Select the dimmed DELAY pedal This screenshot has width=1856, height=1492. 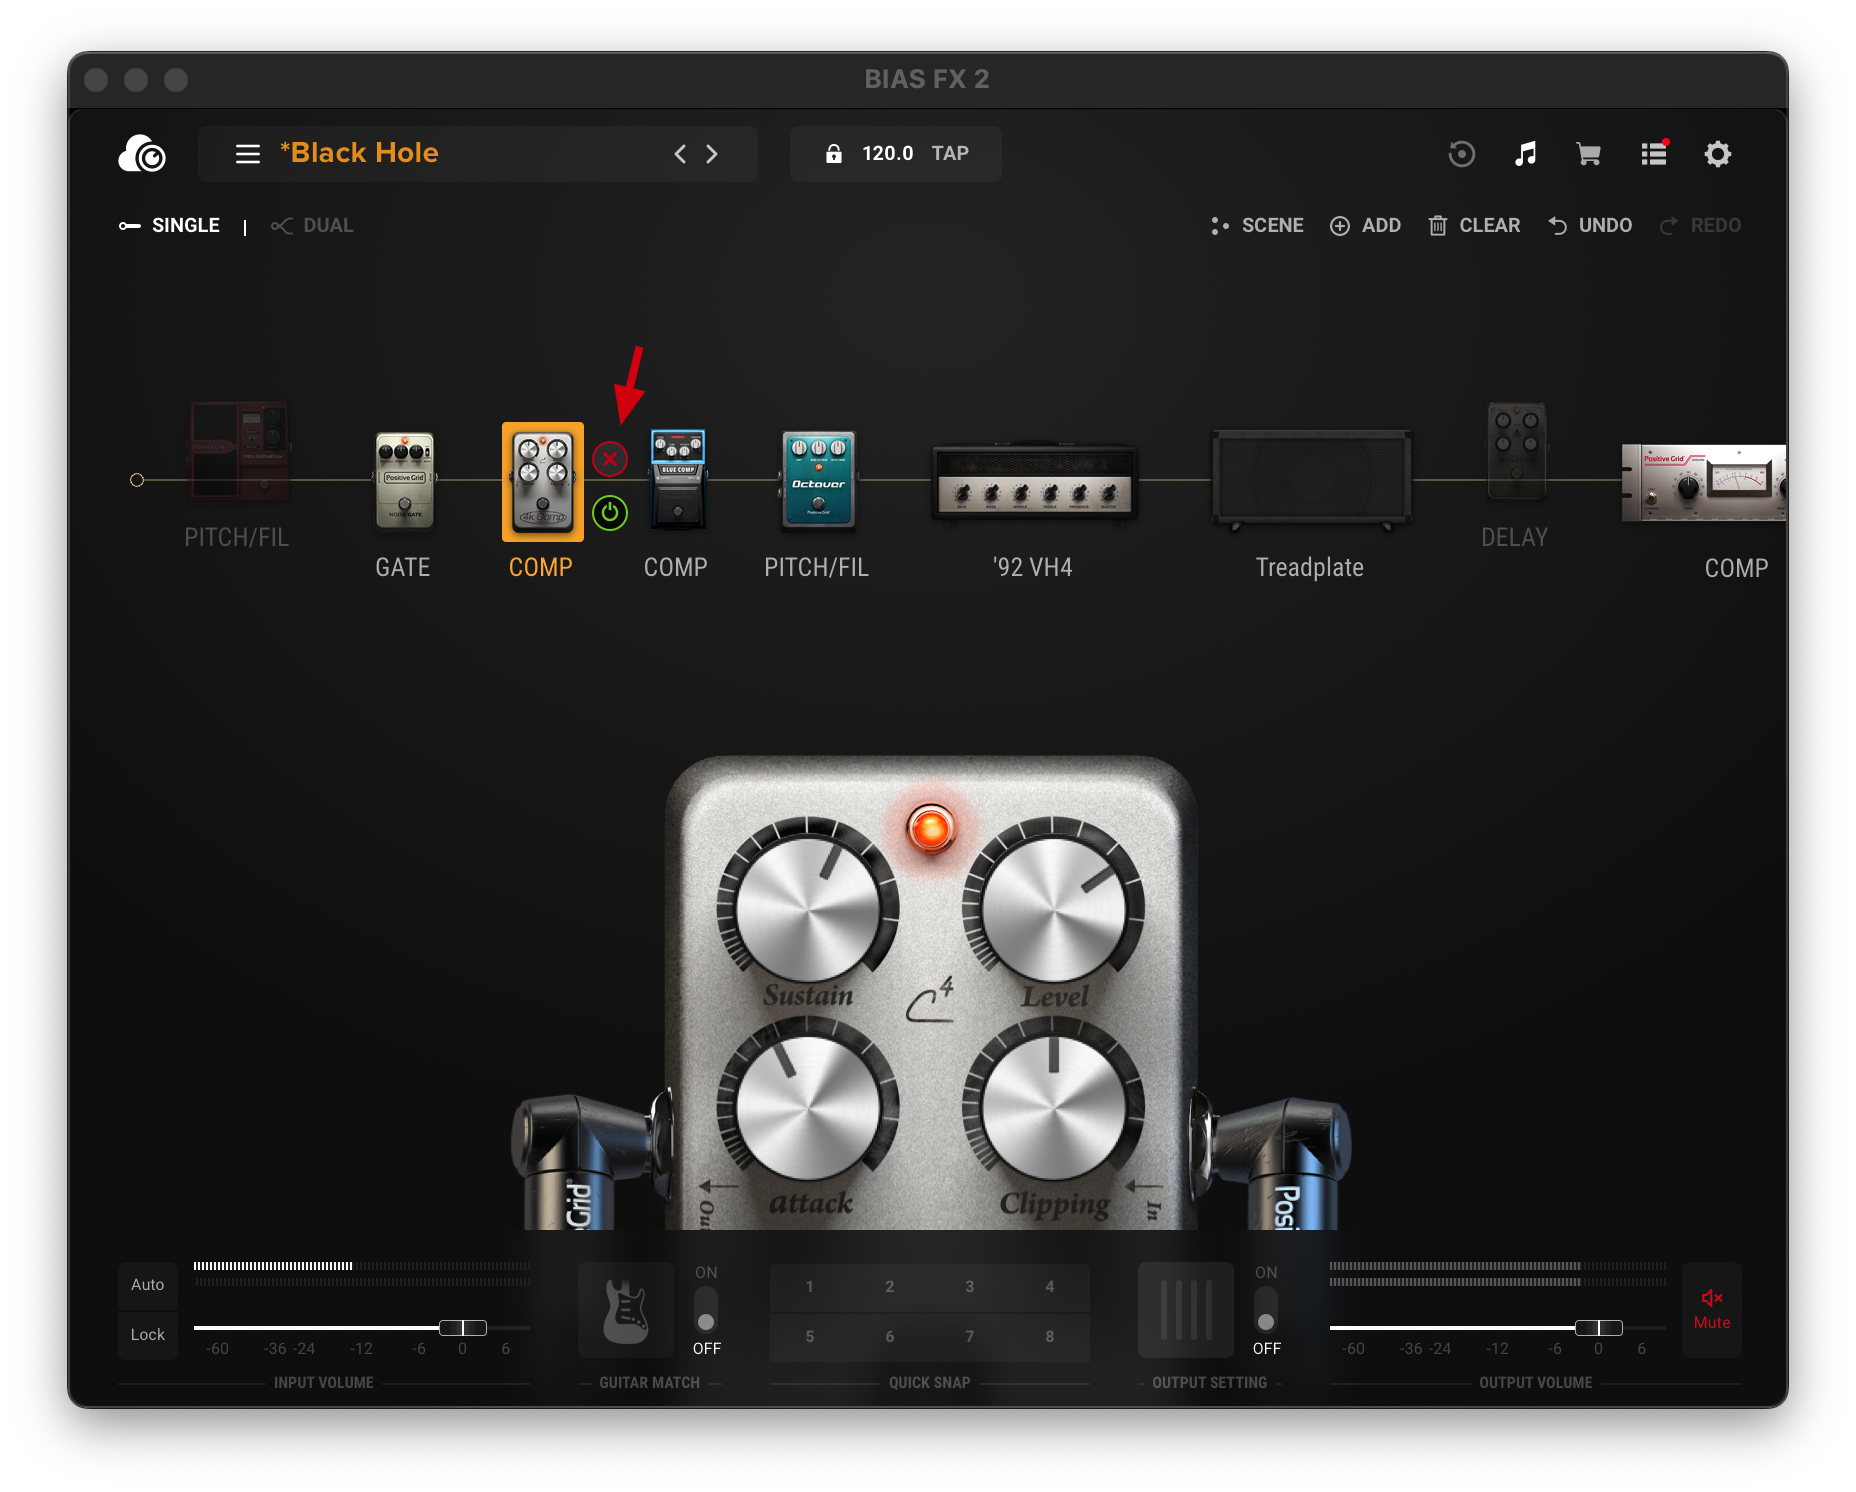point(1516,451)
